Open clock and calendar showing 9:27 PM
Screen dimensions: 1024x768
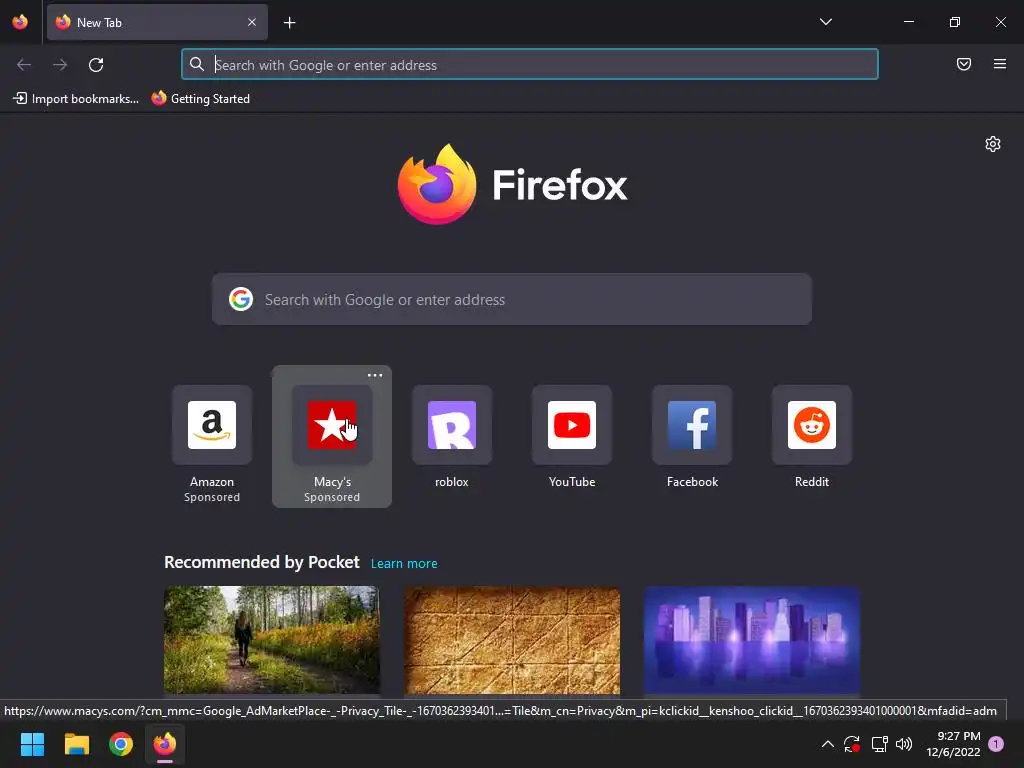pyautogui.click(x=953, y=744)
